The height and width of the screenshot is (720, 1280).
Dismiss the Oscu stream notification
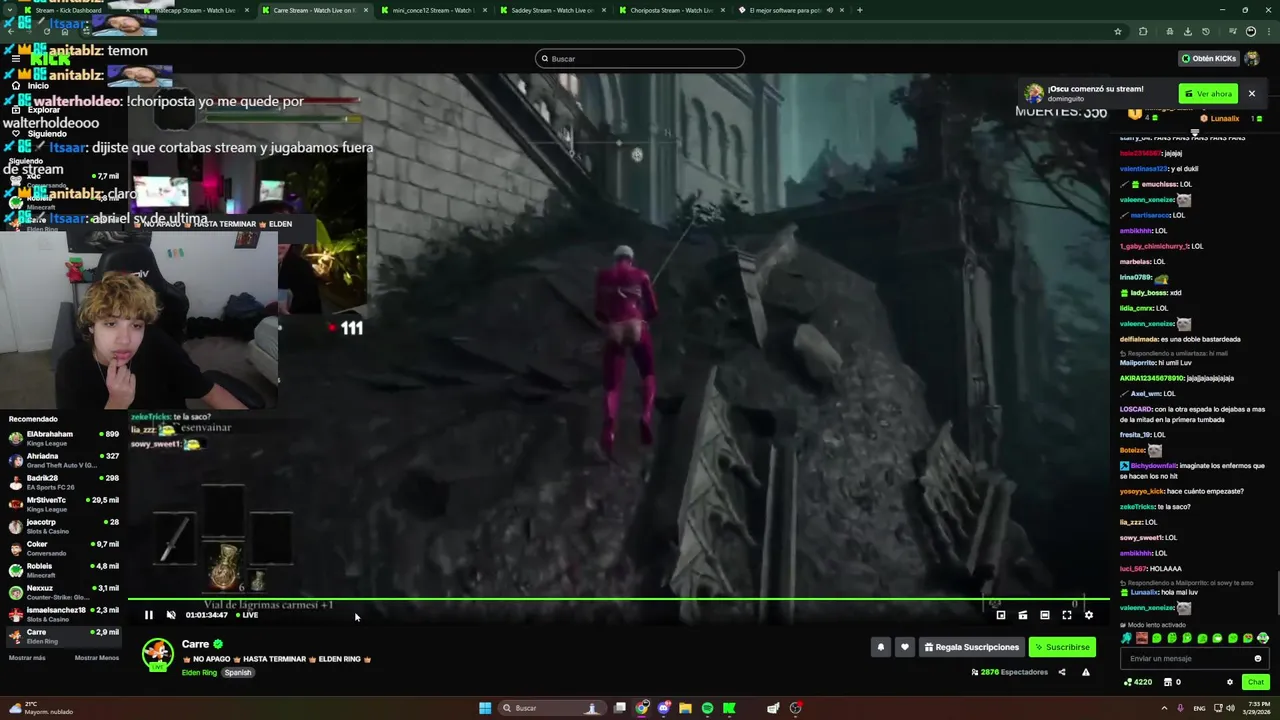pos(1251,94)
